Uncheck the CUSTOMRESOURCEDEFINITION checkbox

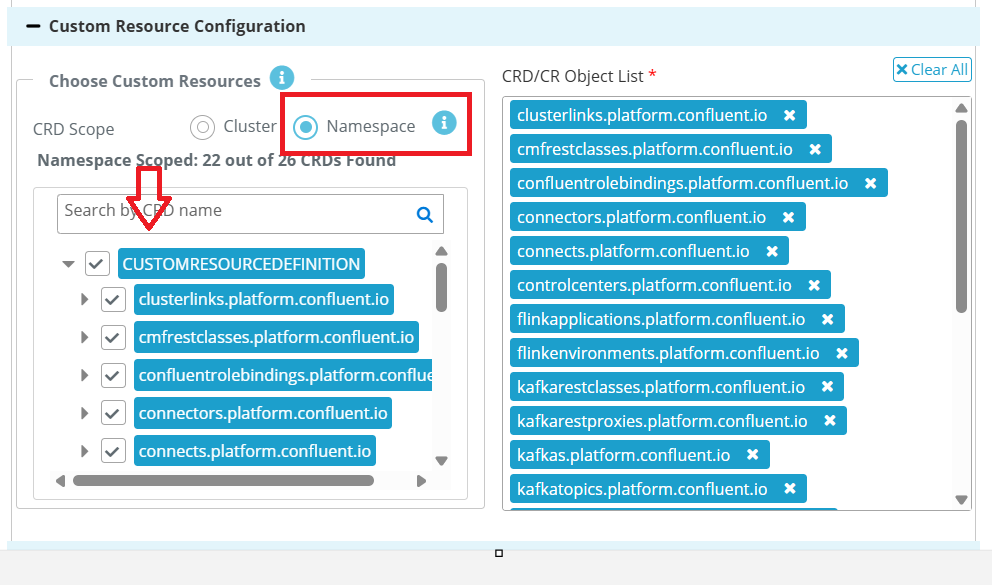[x=97, y=264]
